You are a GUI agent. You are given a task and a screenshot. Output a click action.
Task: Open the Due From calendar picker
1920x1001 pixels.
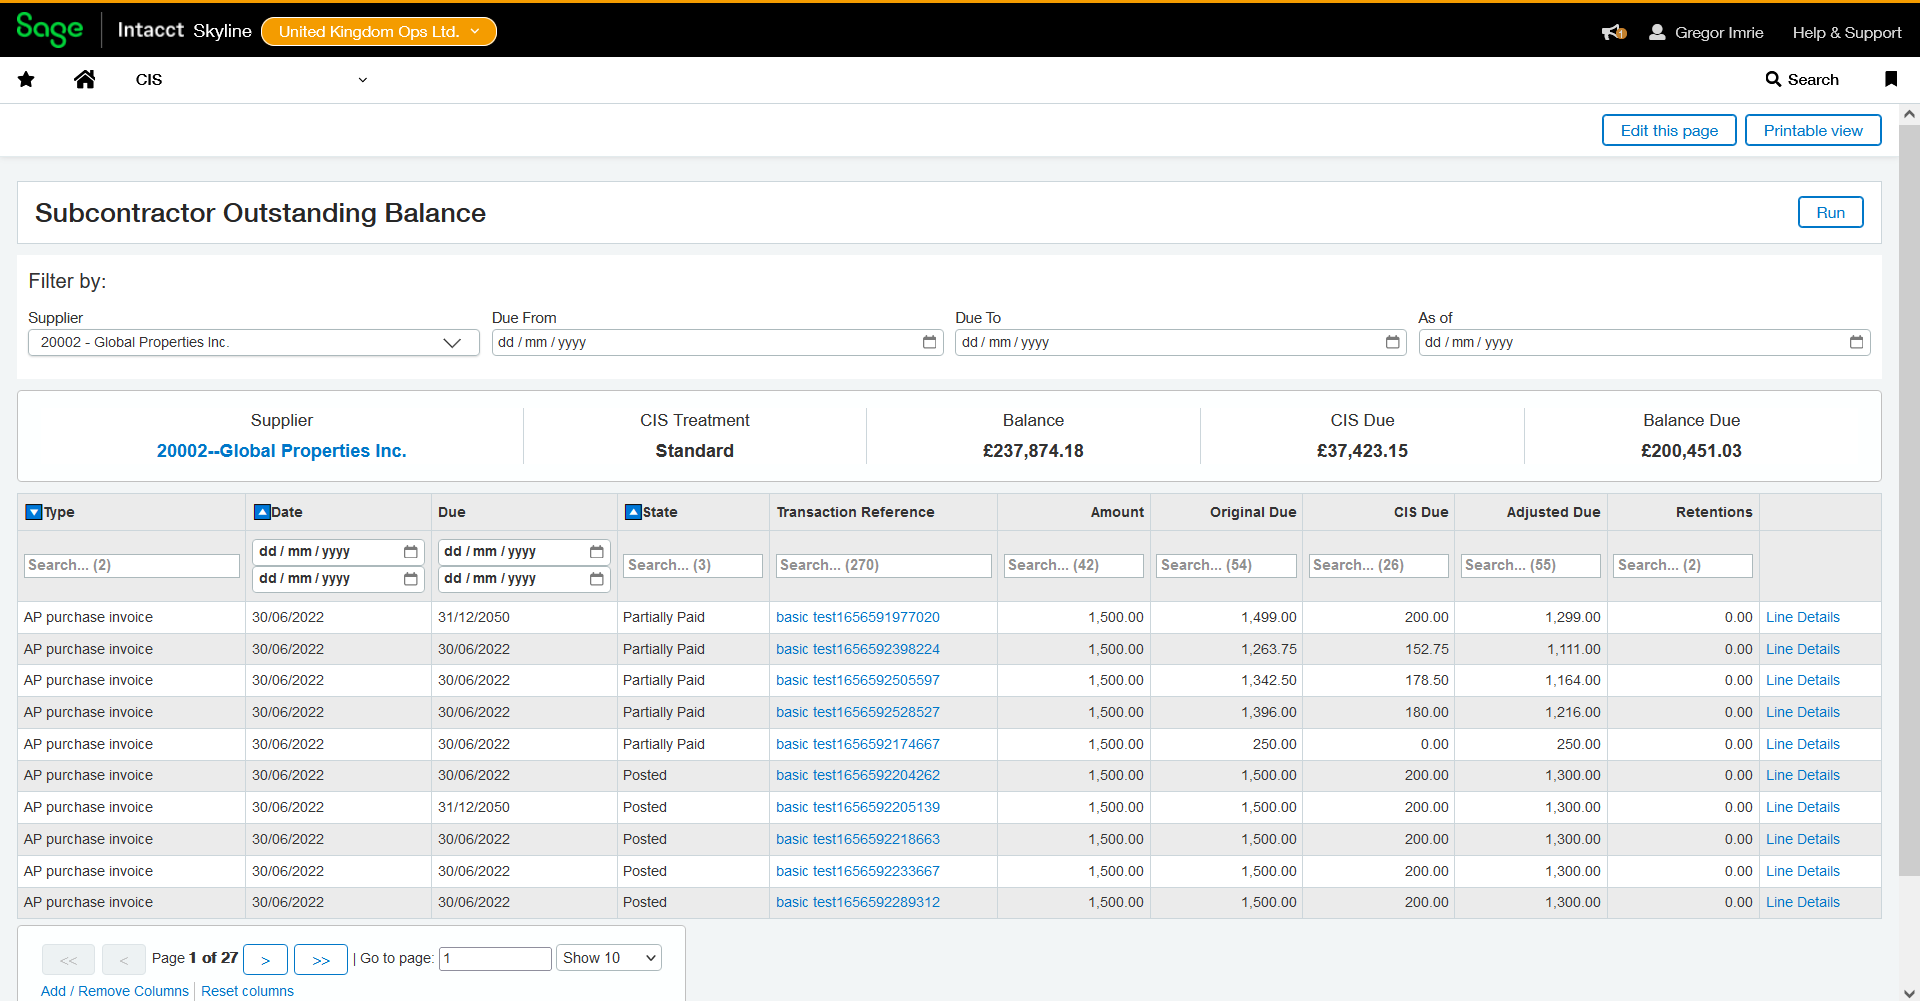(929, 342)
